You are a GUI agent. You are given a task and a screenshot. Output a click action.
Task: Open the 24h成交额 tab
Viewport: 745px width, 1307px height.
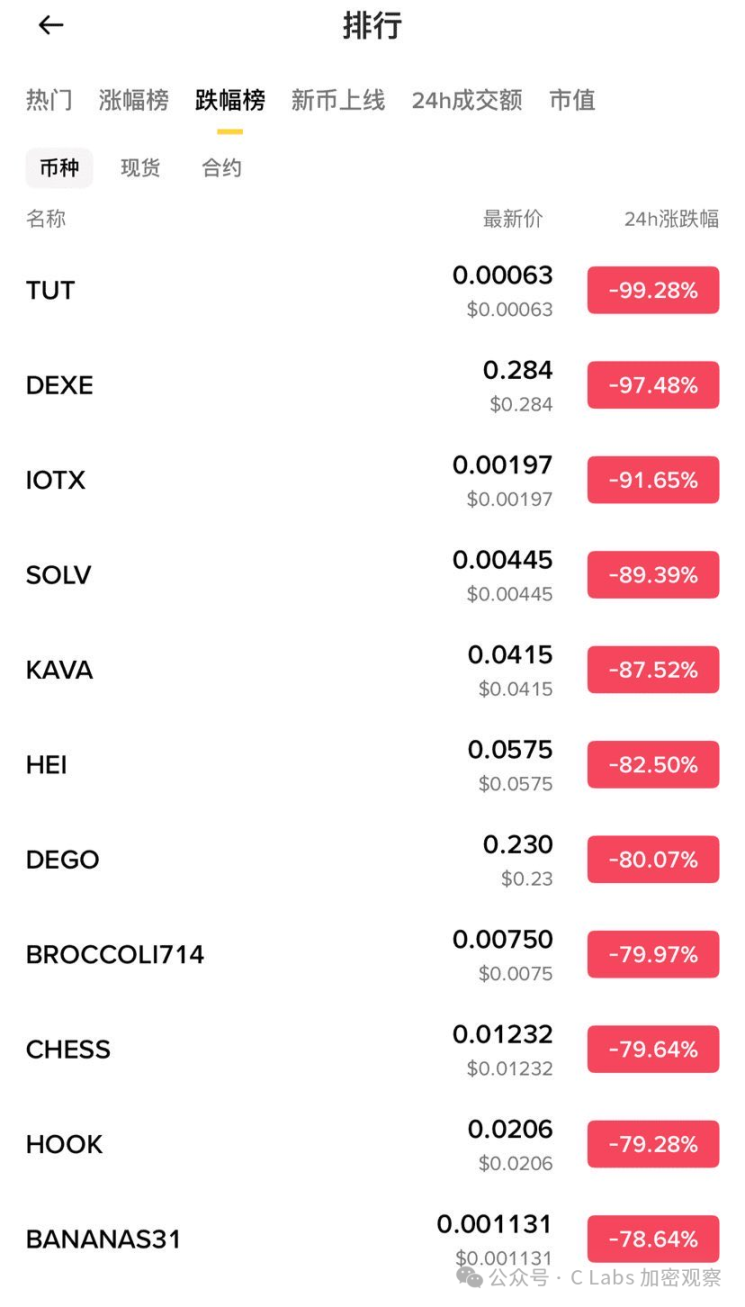(467, 100)
